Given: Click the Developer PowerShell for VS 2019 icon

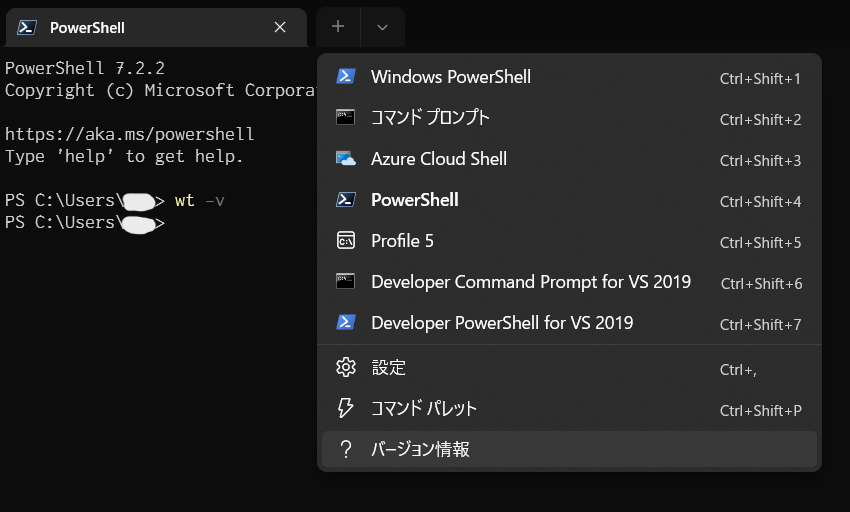Looking at the screenshot, I should (x=346, y=323).
